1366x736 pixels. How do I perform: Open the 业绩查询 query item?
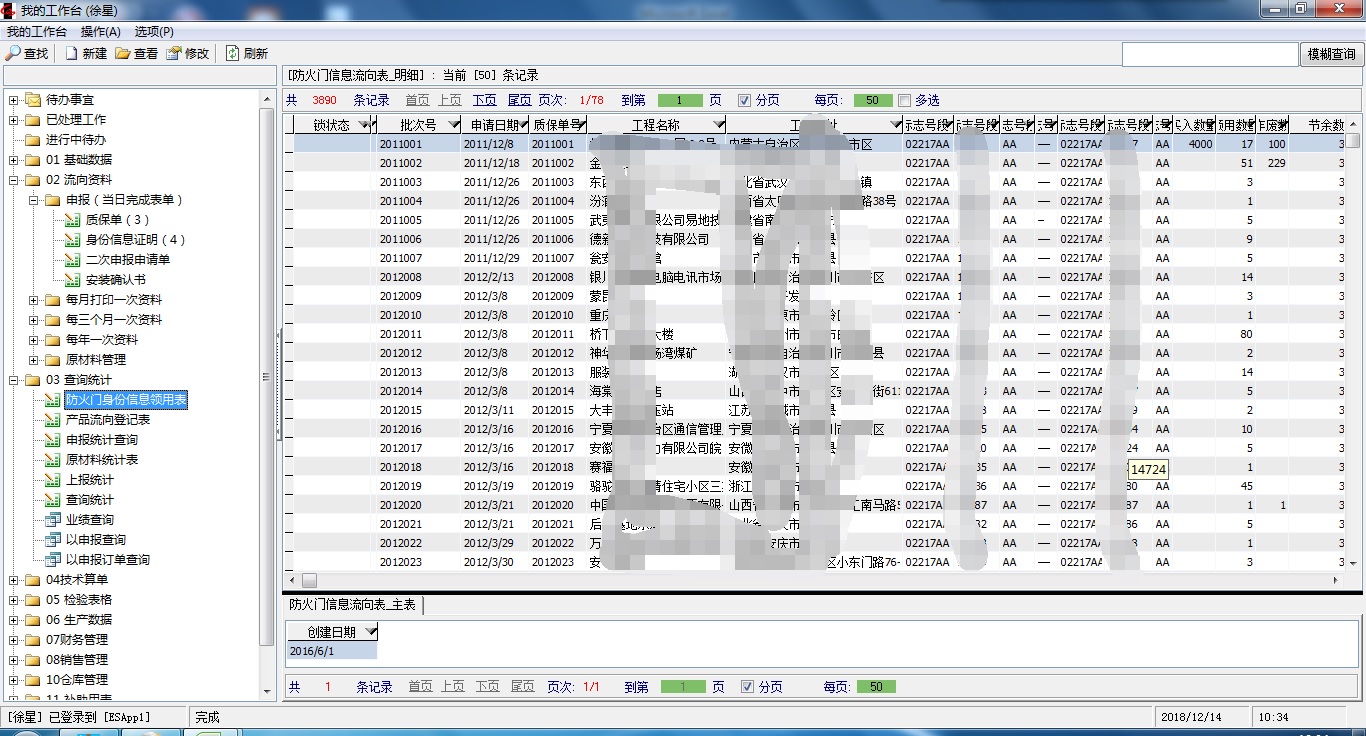point(89,519)
